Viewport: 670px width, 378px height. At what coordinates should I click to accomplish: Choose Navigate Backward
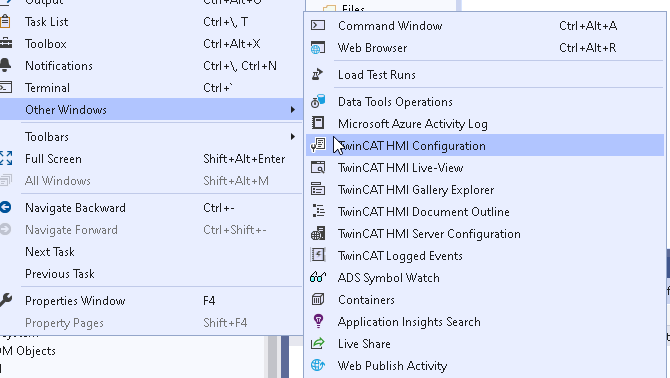150,208
